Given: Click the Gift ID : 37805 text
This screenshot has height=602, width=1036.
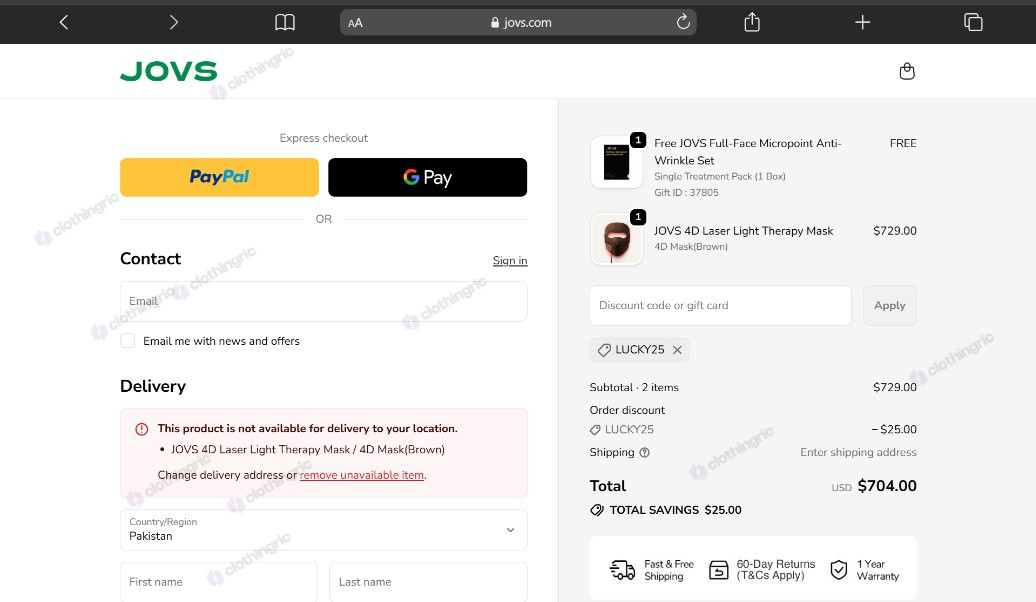Looking at the screenshot, I should click(686, 192).
